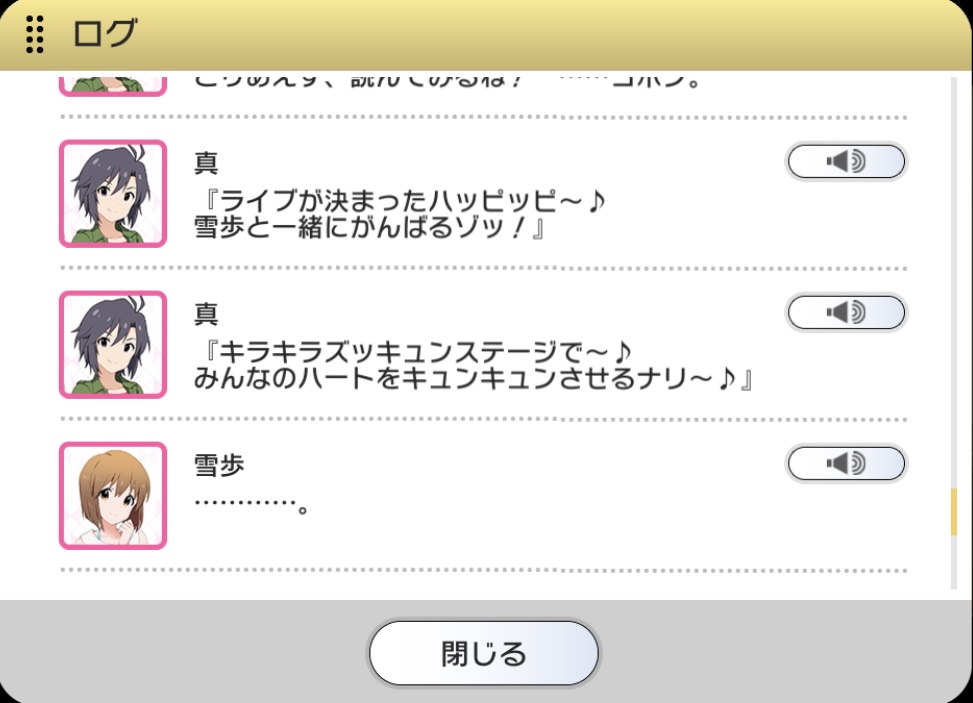The height and width of the screenshot is (703, 973).
Task: Tap the partially hidden portrait at the top of the list
Action: [113, 84]
